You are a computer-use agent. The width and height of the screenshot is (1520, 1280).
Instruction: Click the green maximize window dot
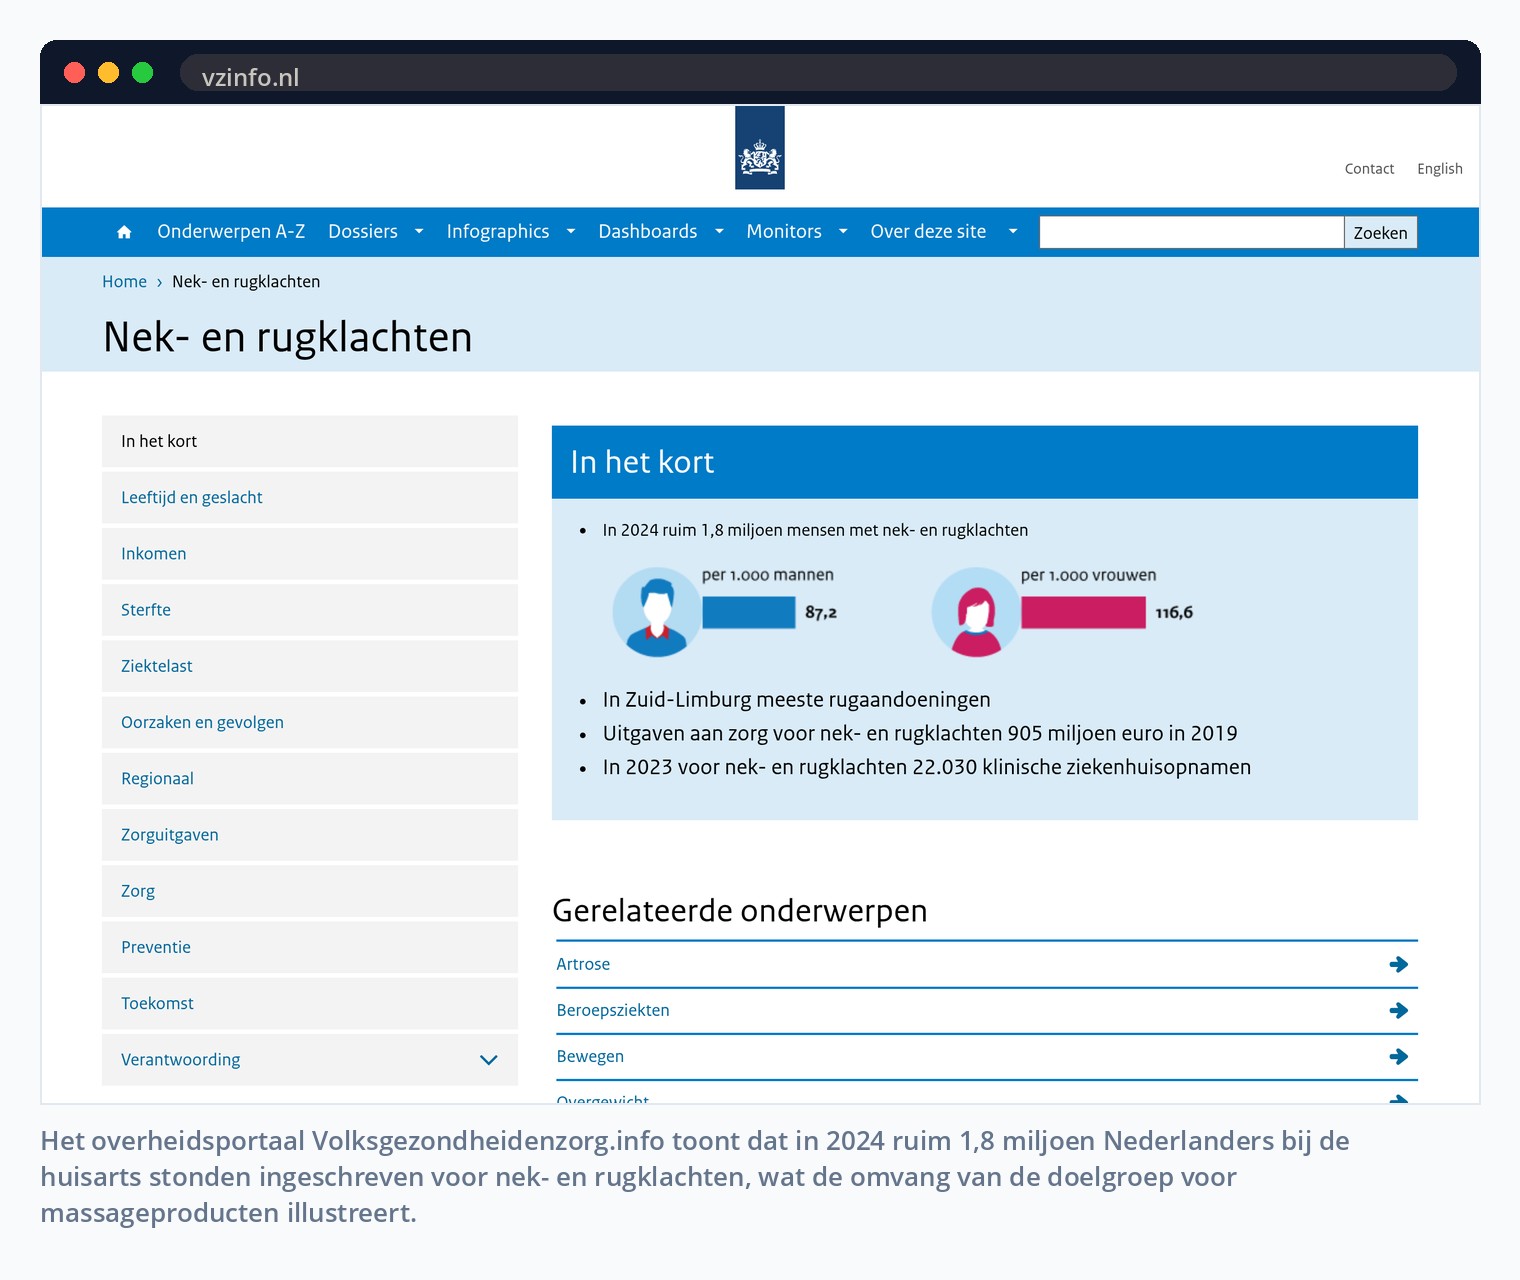143,72
